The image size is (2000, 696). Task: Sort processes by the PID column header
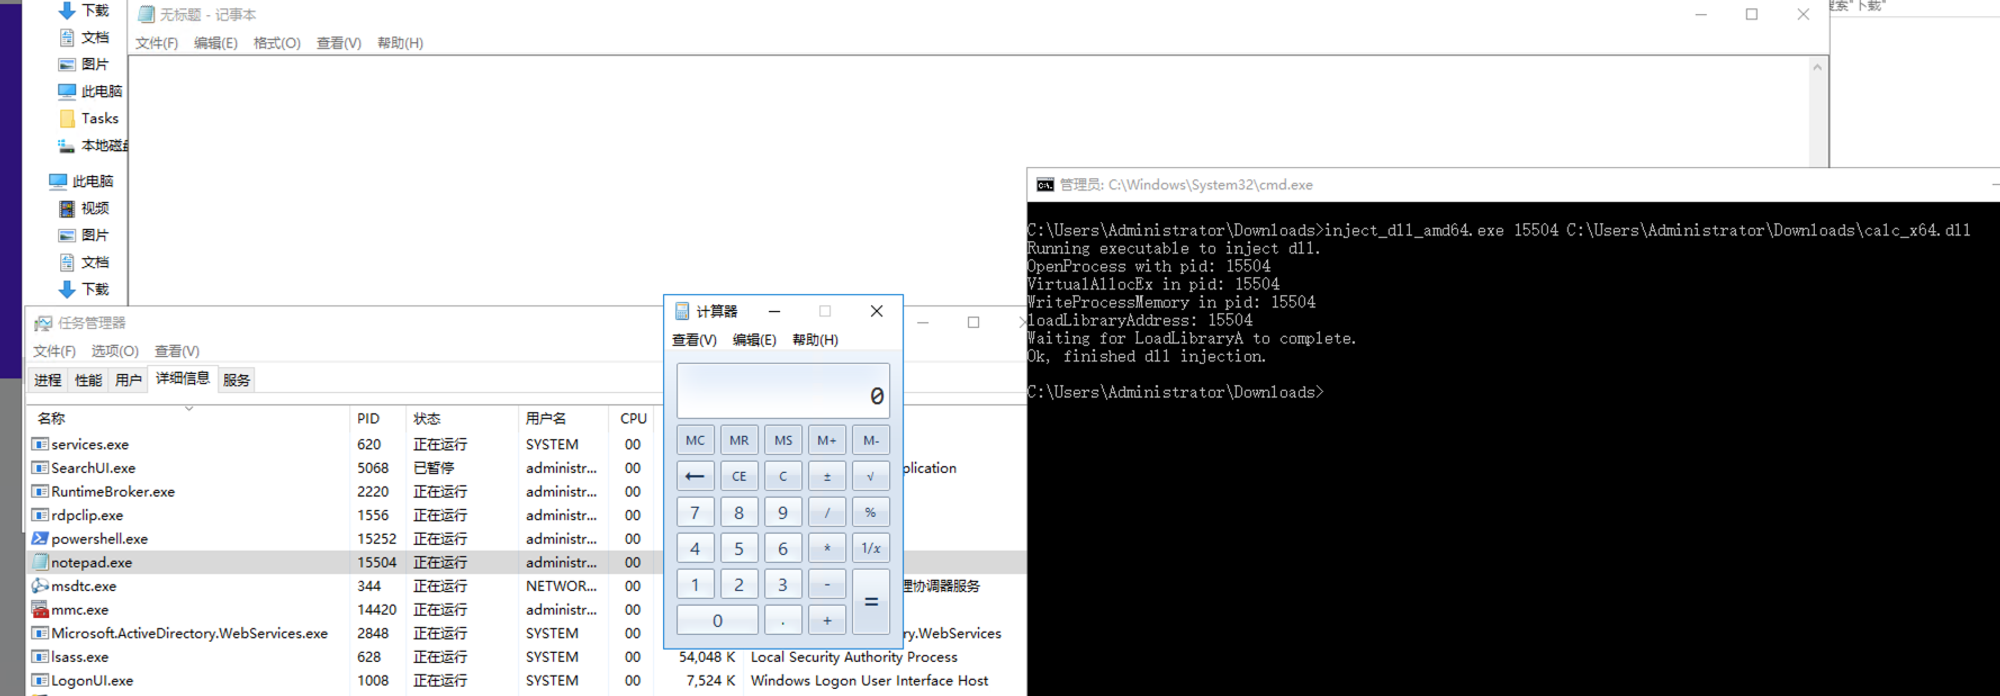[368, 418]
